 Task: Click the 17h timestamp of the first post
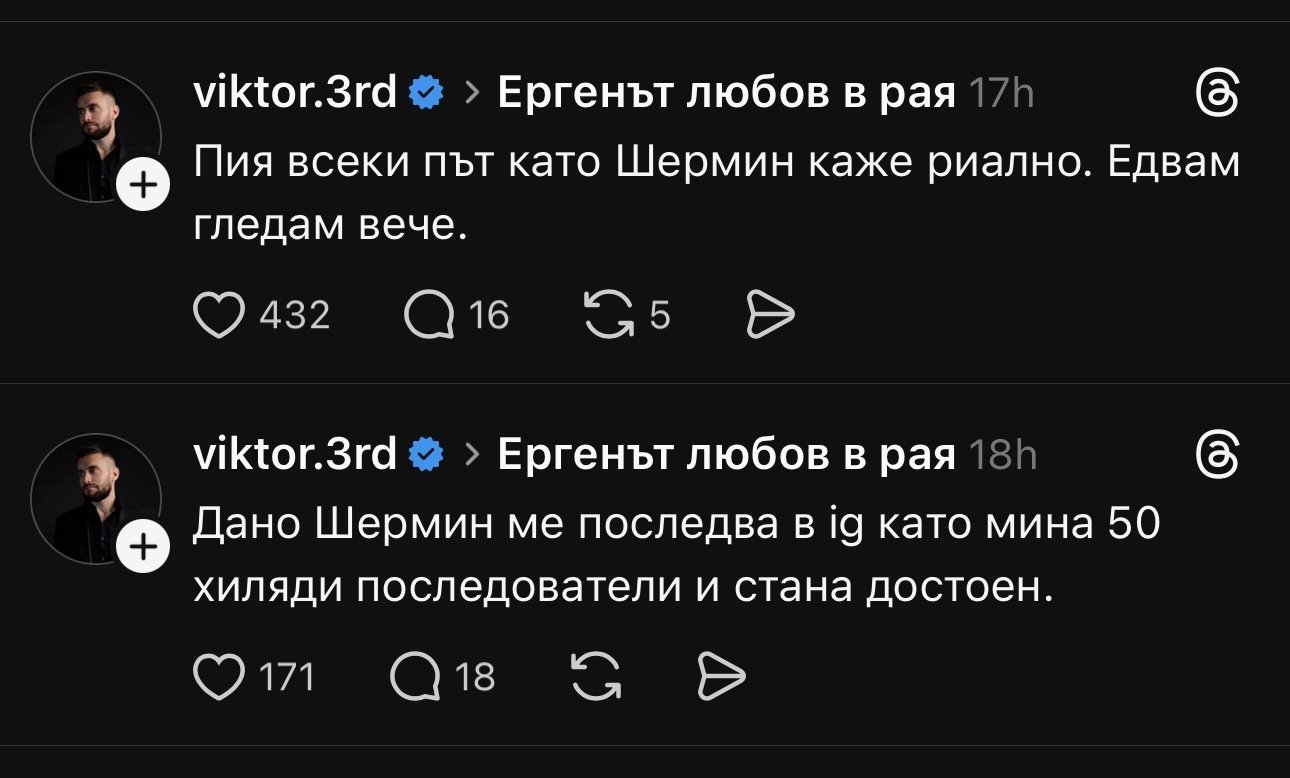pos(1001,94)
